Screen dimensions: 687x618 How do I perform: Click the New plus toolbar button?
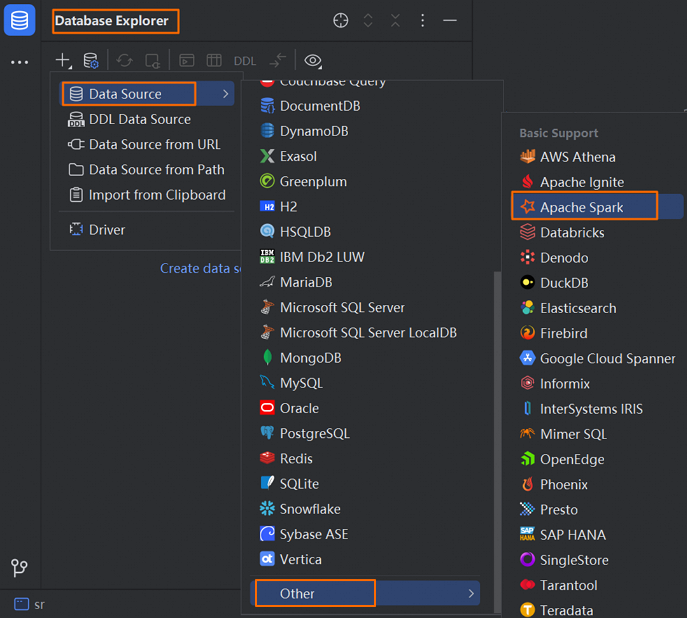click(63, 60)
